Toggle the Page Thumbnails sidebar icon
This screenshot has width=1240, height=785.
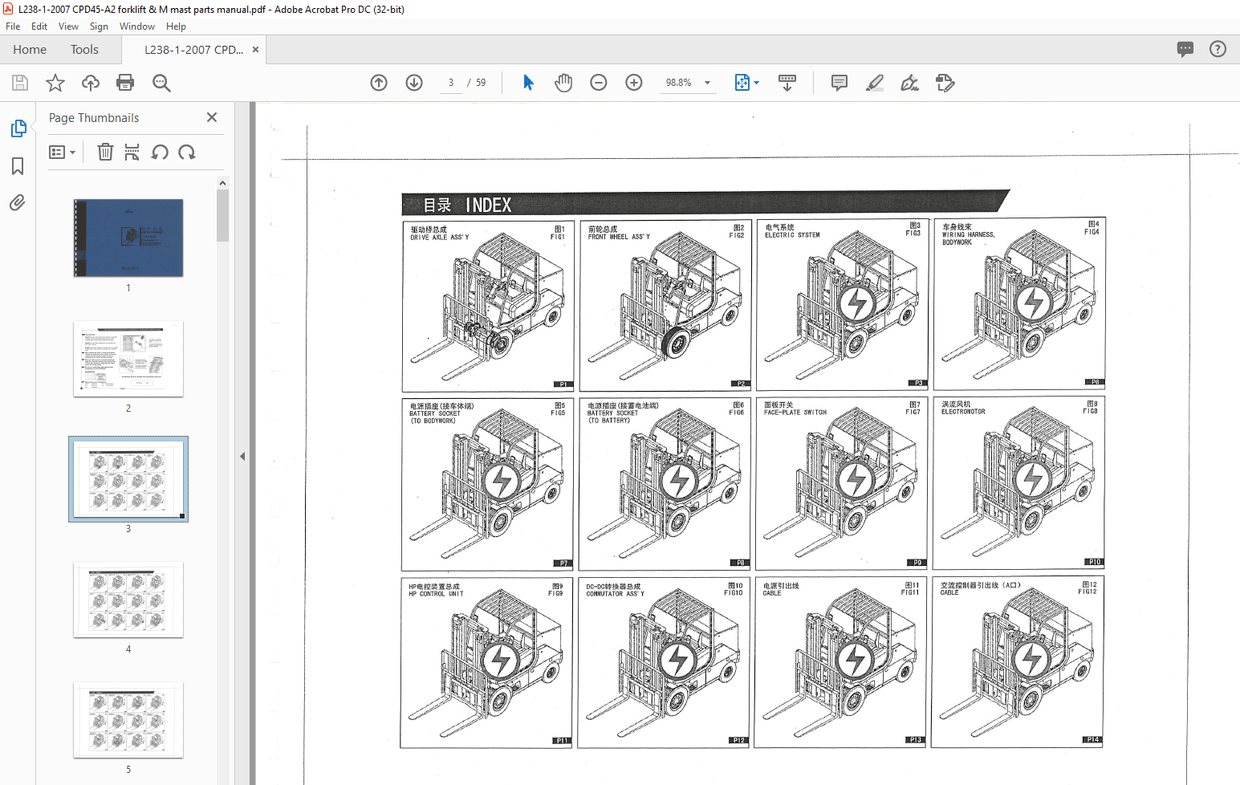point(18,128)
